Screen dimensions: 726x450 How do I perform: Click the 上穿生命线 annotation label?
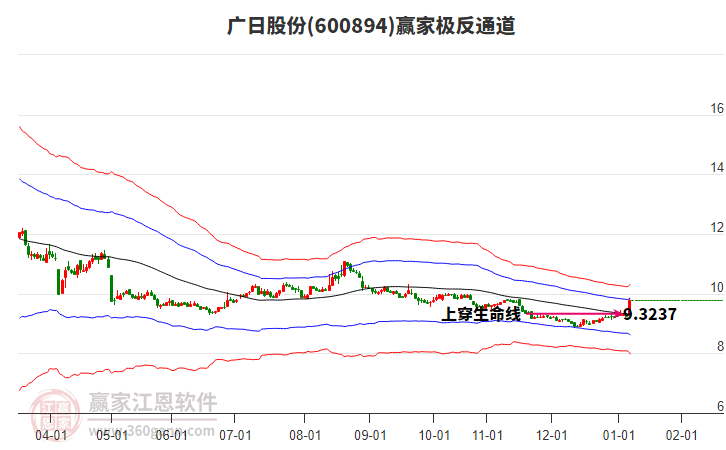481,314
